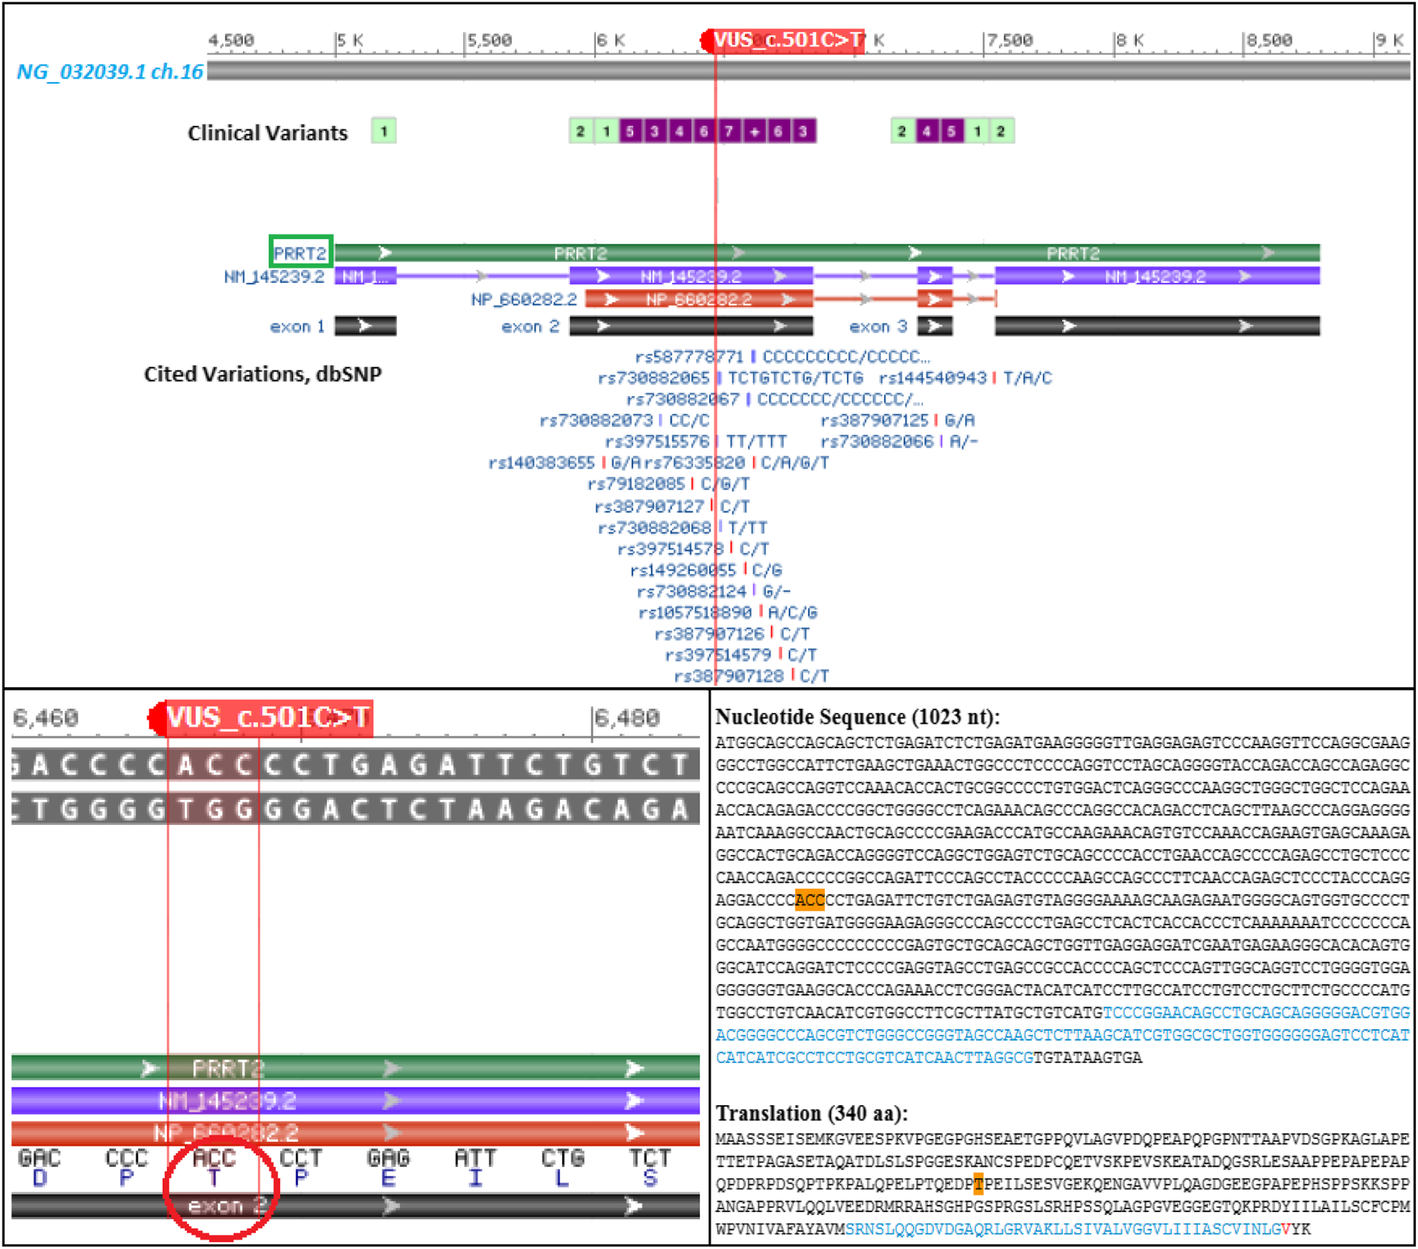Click the Cited Variations, dbSNP track label

tap(263, 374)
